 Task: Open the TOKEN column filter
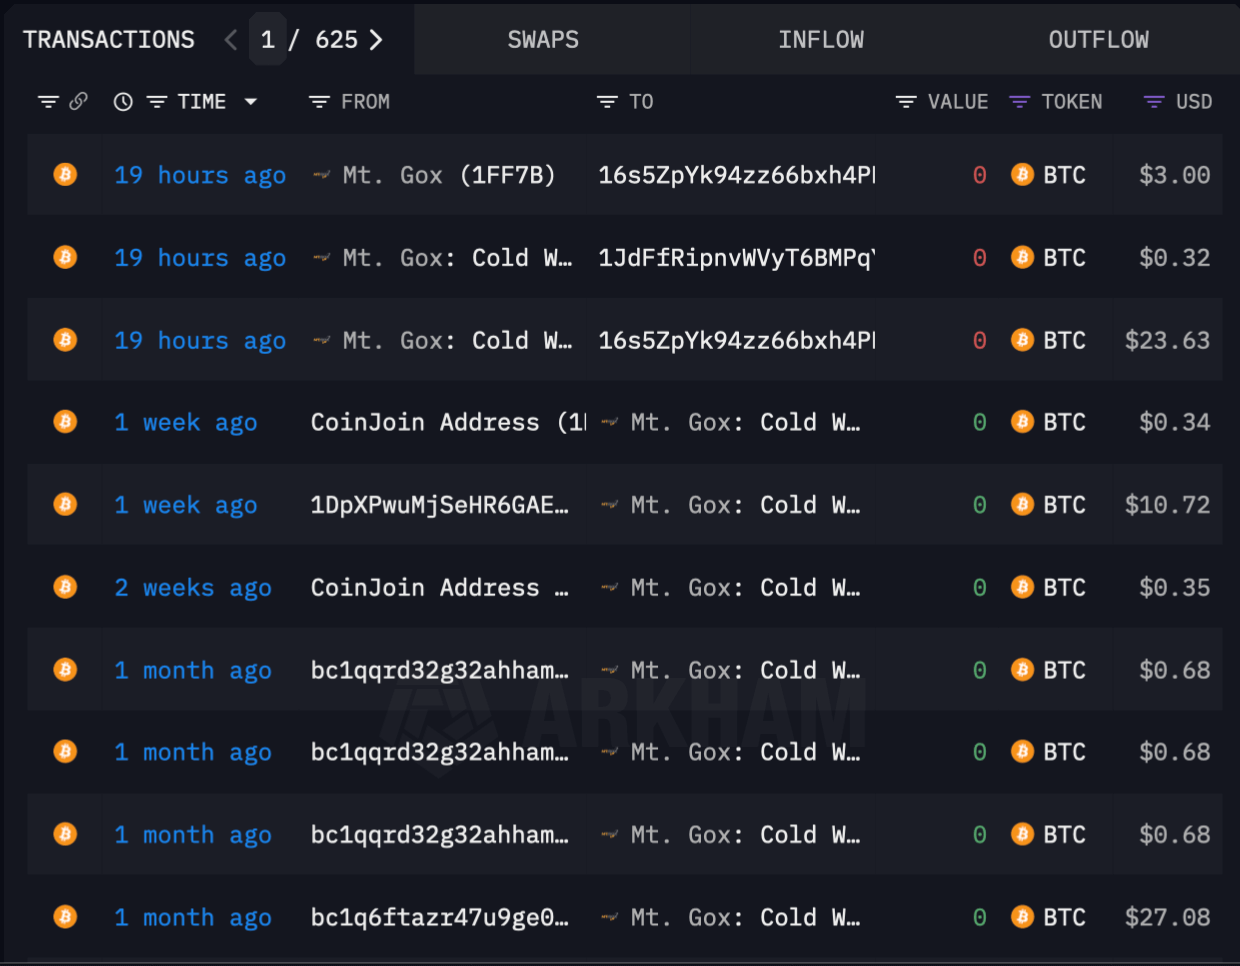point(1019,102)
